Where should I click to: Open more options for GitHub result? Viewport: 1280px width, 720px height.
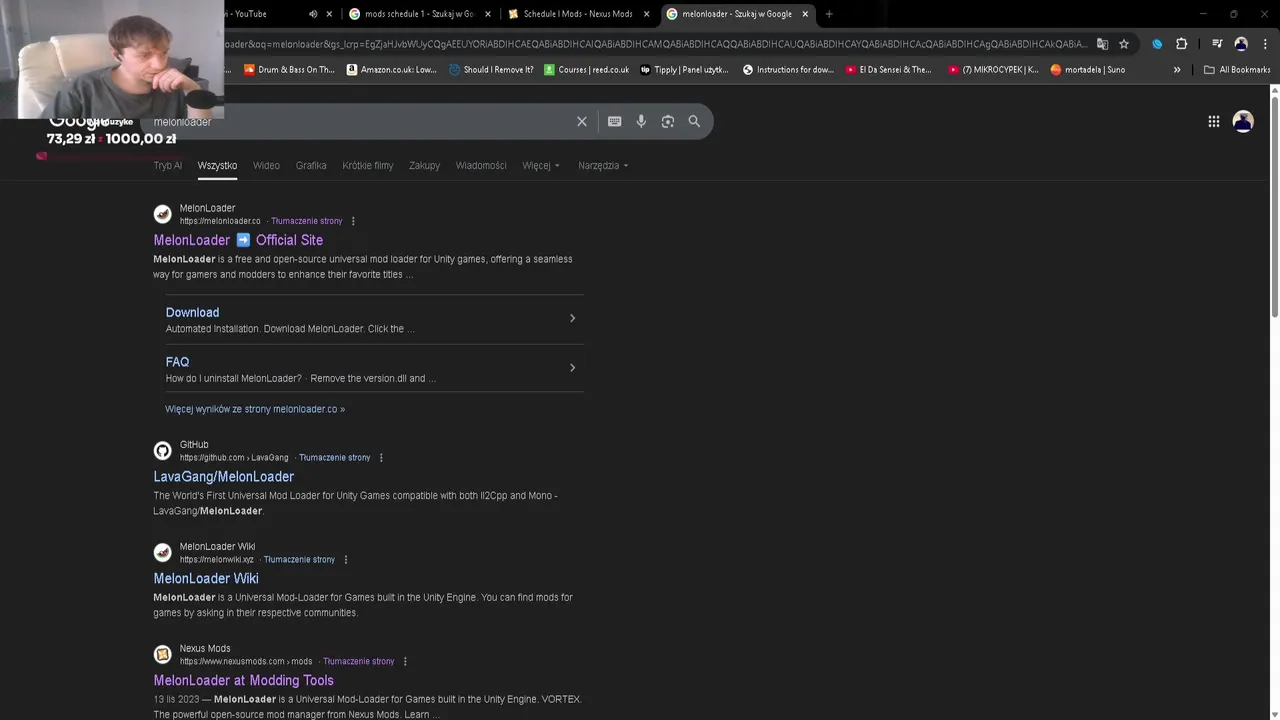[x=381, y=458]
